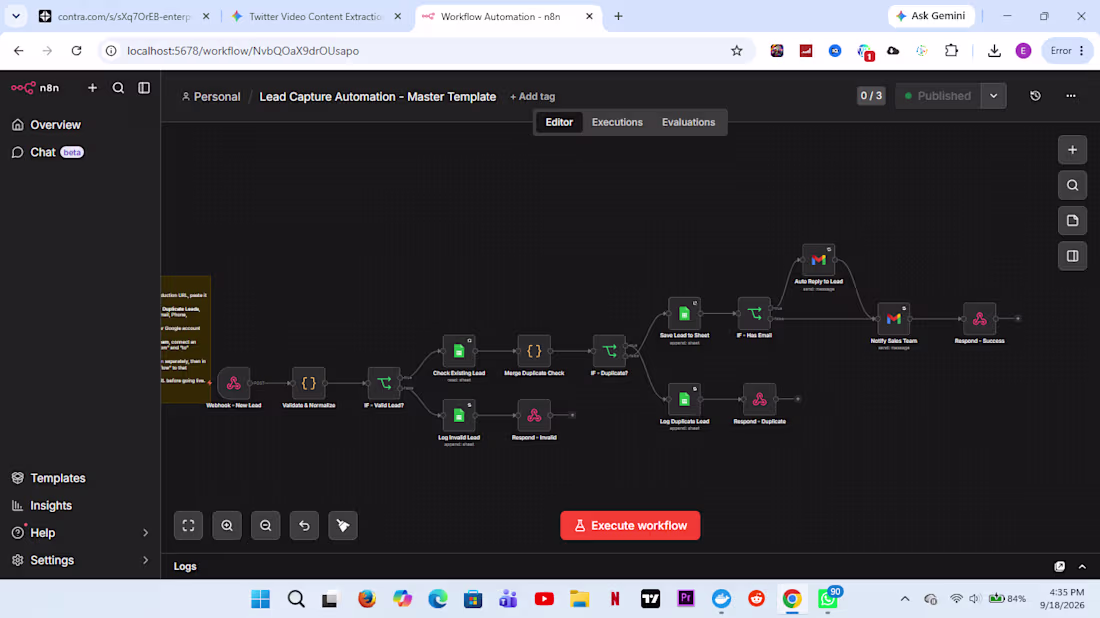
Task: Pop out the Logs panel
Action: pyautogui.click(x=1060, y=567)
